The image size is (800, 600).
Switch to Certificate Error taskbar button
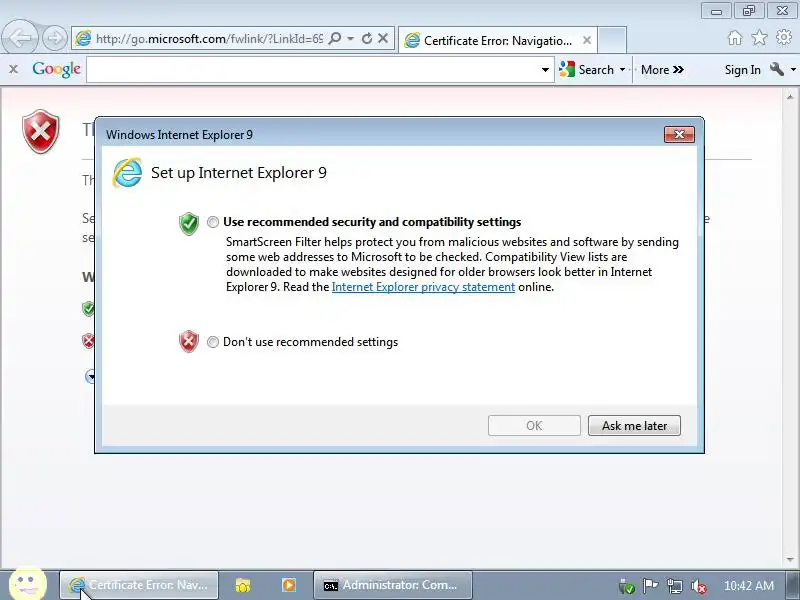click(139, 585)
